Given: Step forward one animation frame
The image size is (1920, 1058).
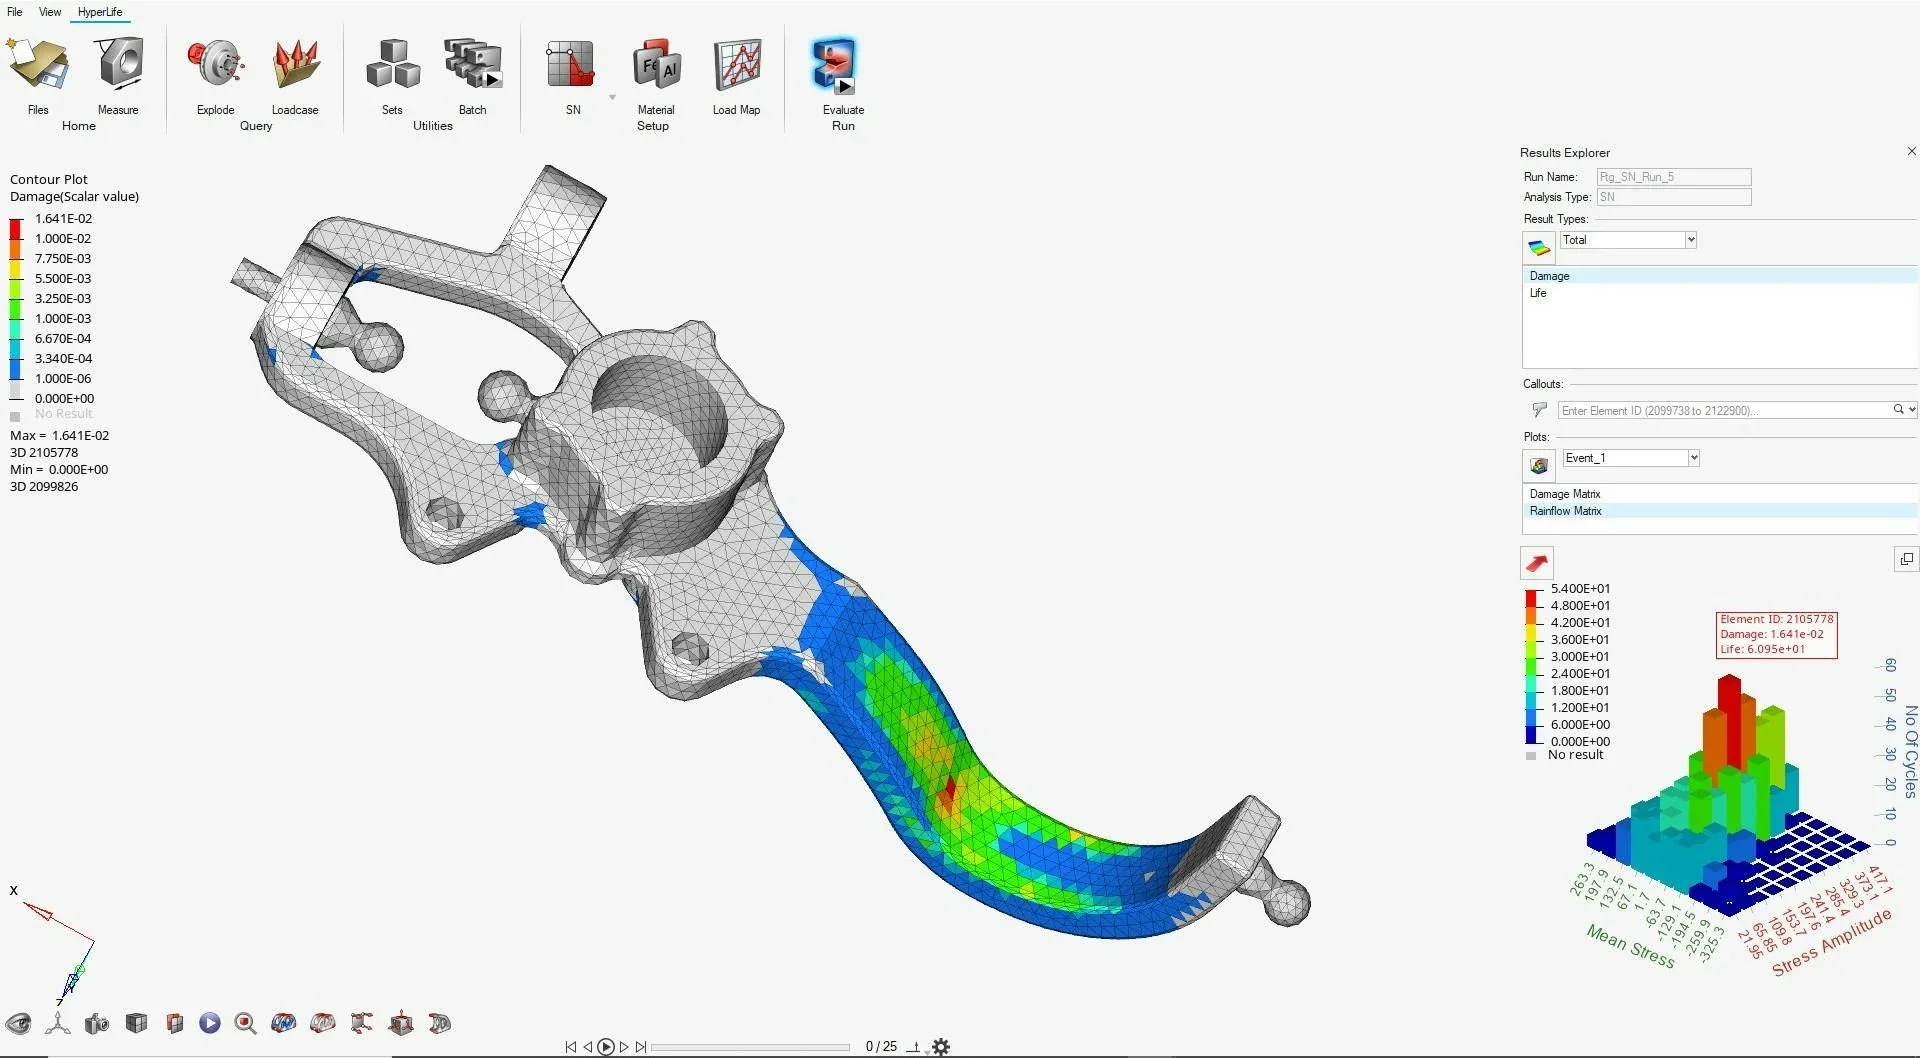Looking at the screenshot, I should pyautogui.click(x=624, y=1047).
